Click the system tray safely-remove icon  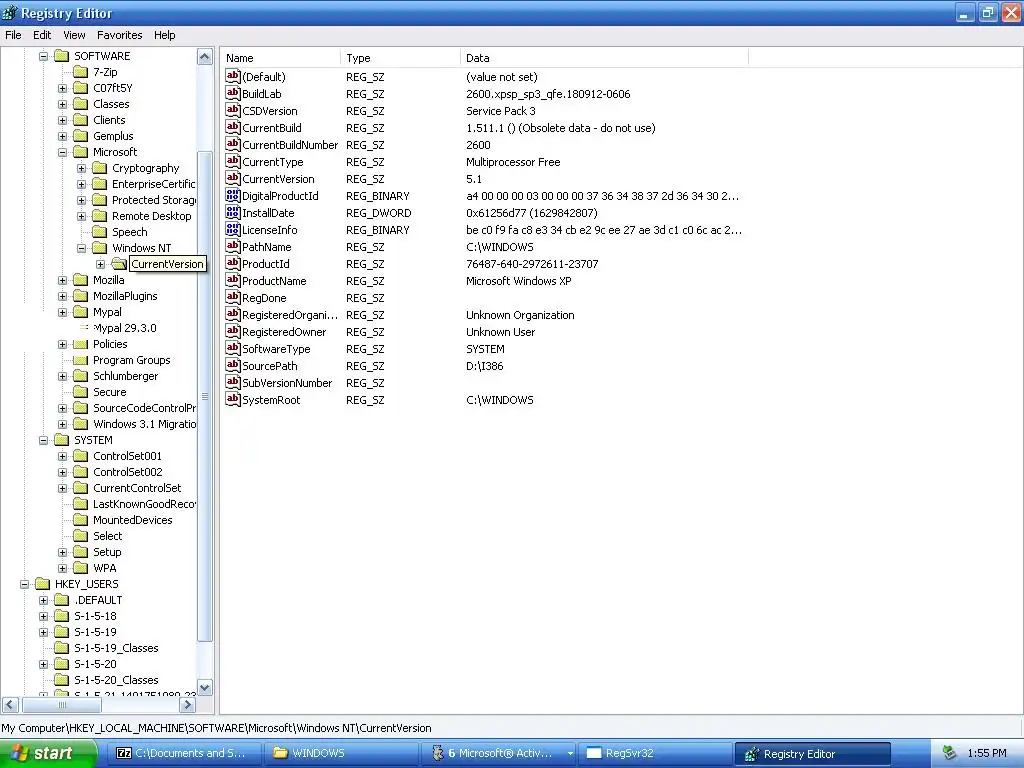(950, 753)
